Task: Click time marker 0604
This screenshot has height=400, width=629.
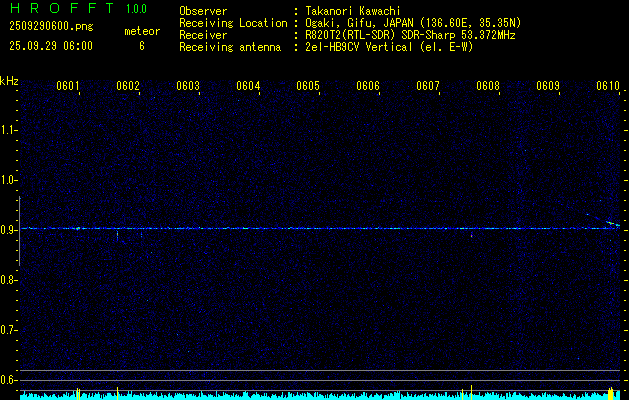Action: (248, 86)
